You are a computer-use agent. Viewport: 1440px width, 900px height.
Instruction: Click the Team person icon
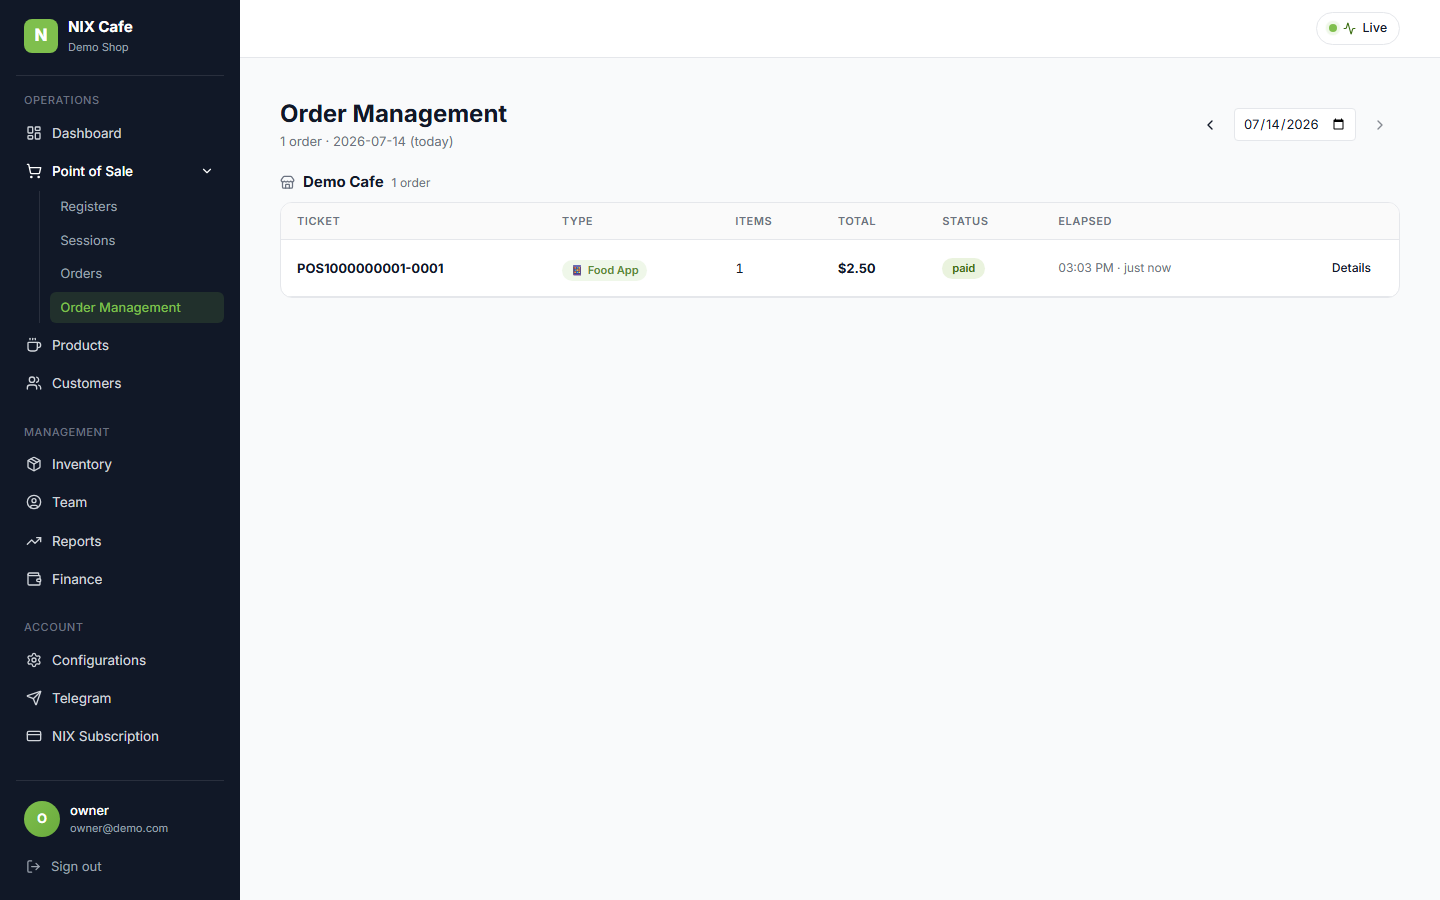(34, 502)
